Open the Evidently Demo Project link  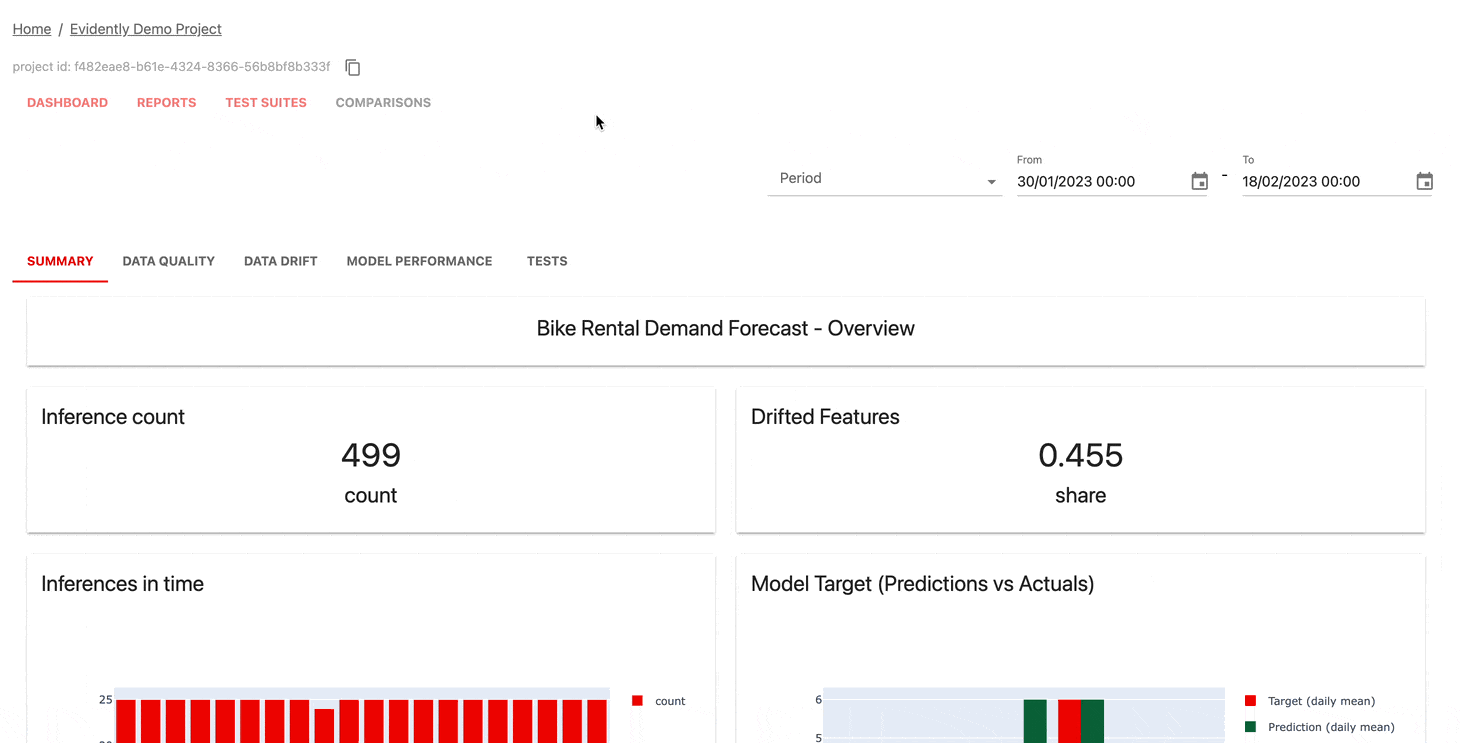point(145,29)
